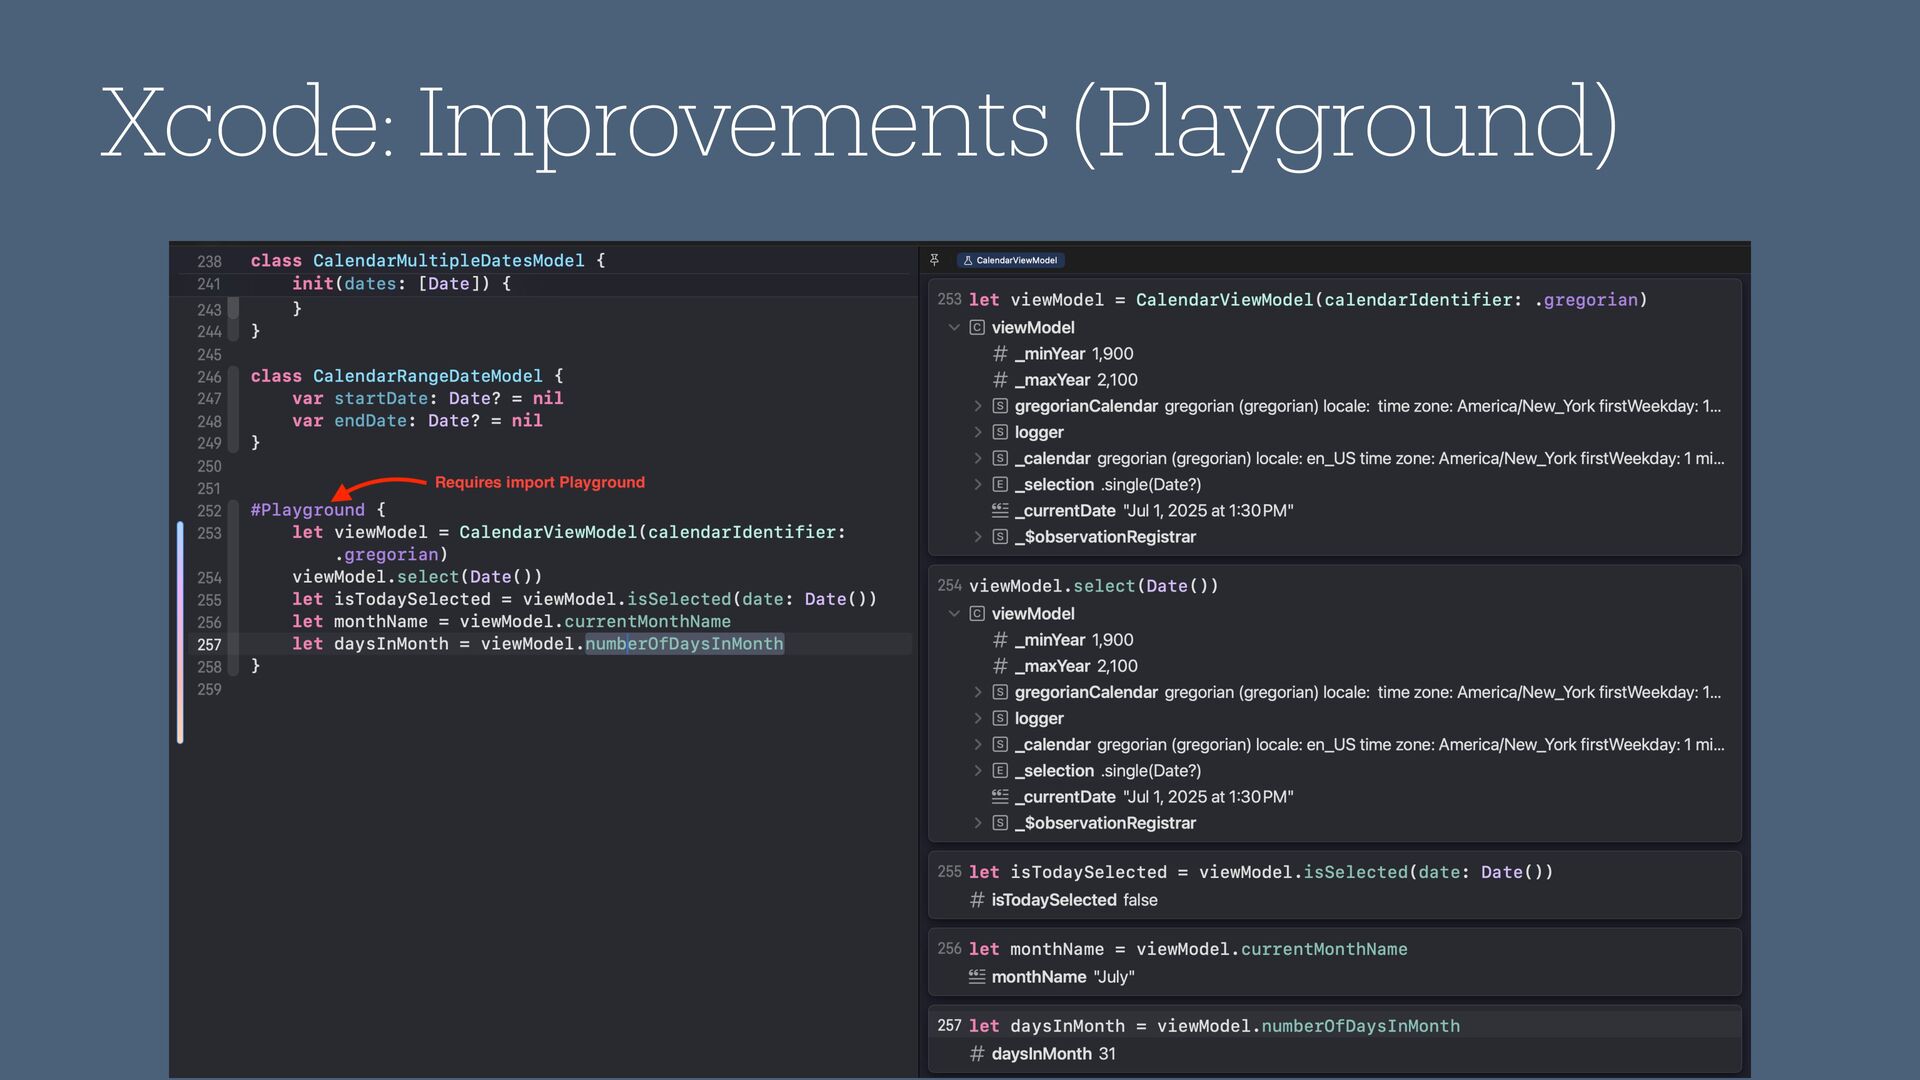Click the struct icon beside _$observationRegistrar, line 254 result

tap(1000, 822)
